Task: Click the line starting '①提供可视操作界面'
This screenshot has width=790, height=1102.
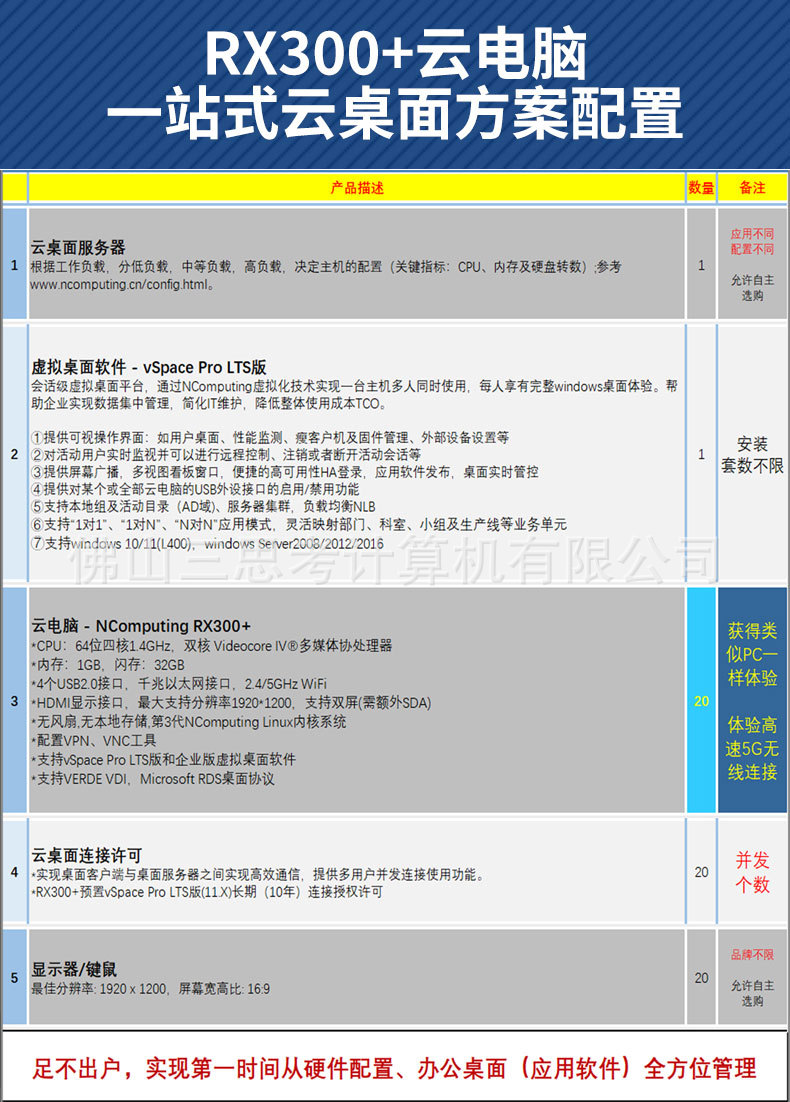Action: 270,437
